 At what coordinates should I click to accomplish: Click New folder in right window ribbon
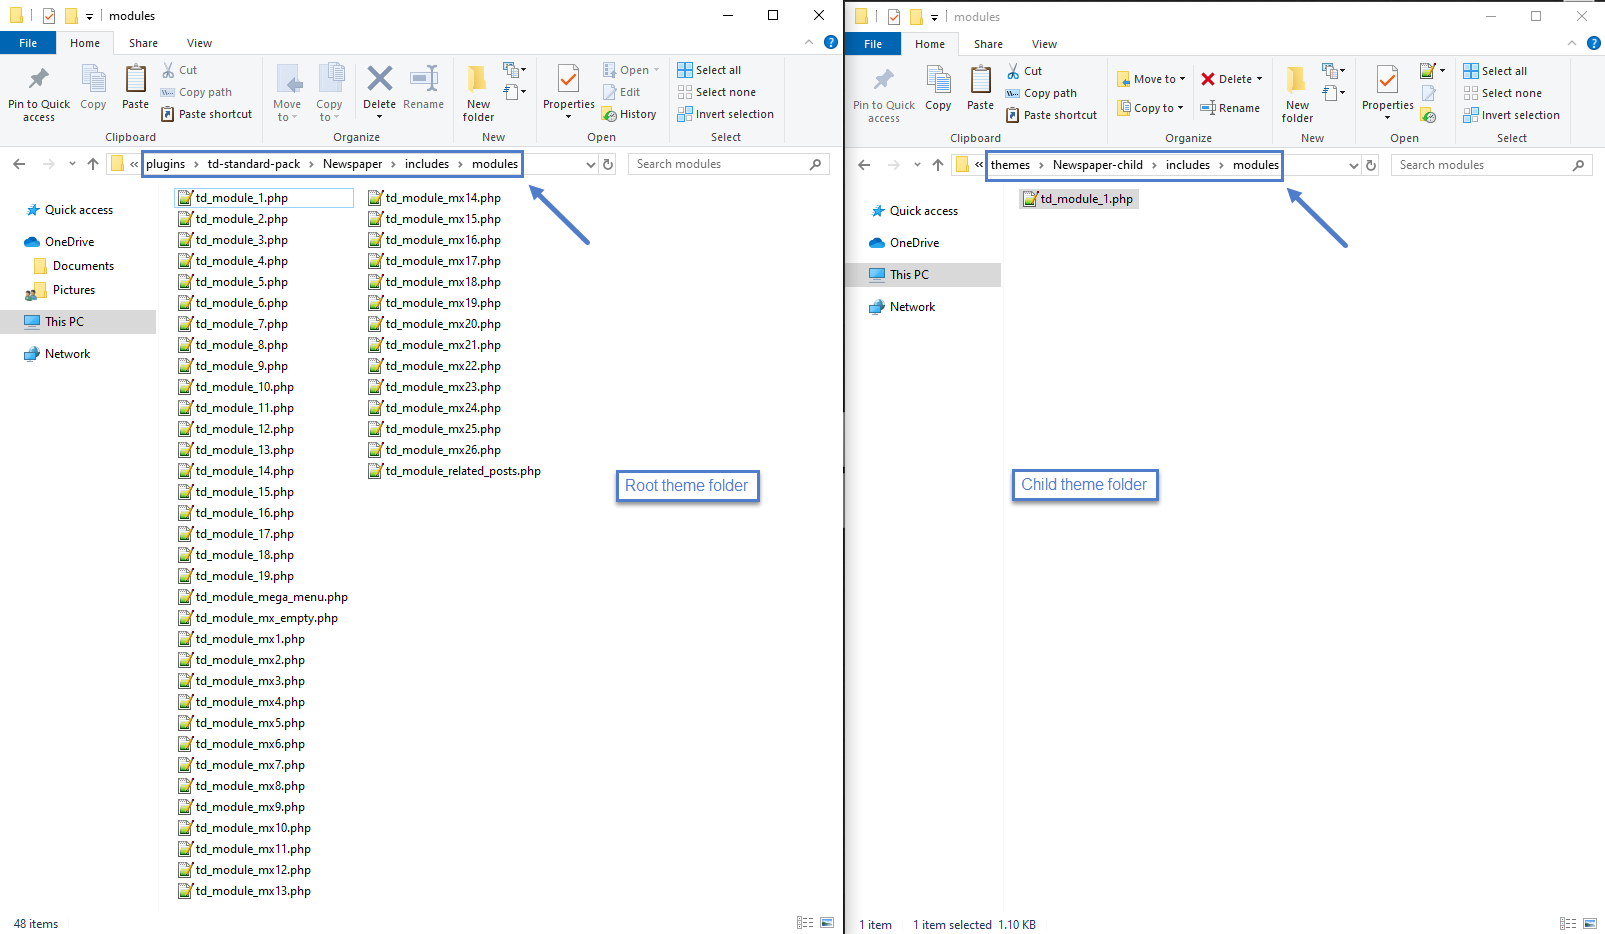(1297, 94)
